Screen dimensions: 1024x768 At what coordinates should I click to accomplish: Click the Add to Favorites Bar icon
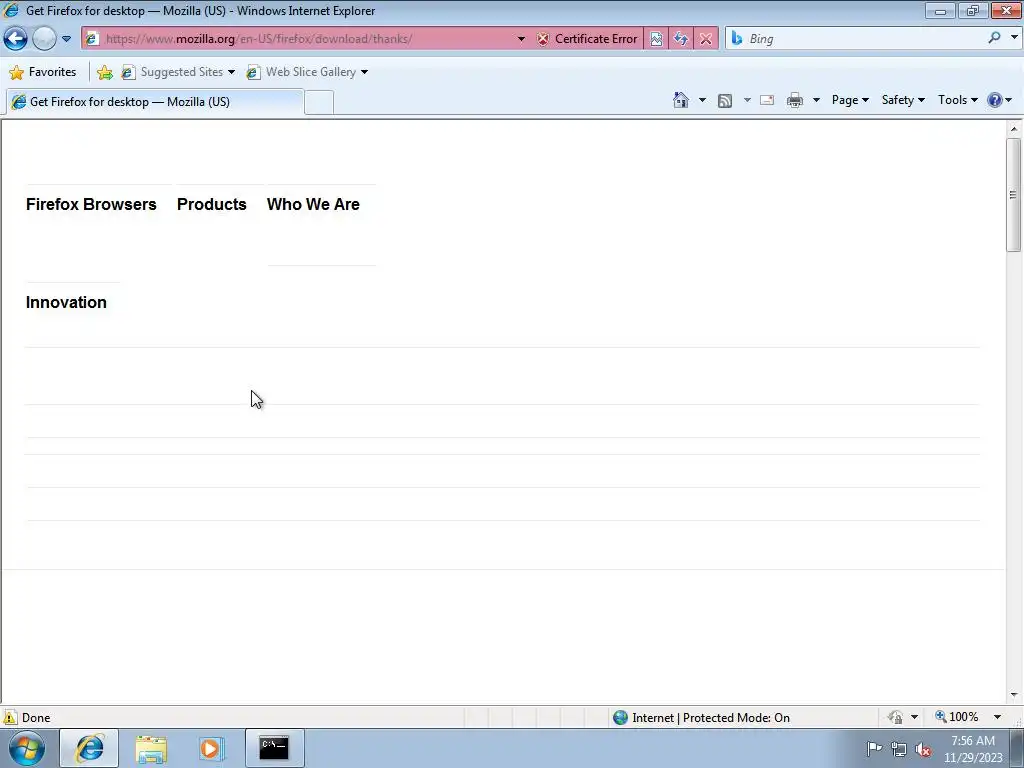pyautogui.click(x=104, y=72)
